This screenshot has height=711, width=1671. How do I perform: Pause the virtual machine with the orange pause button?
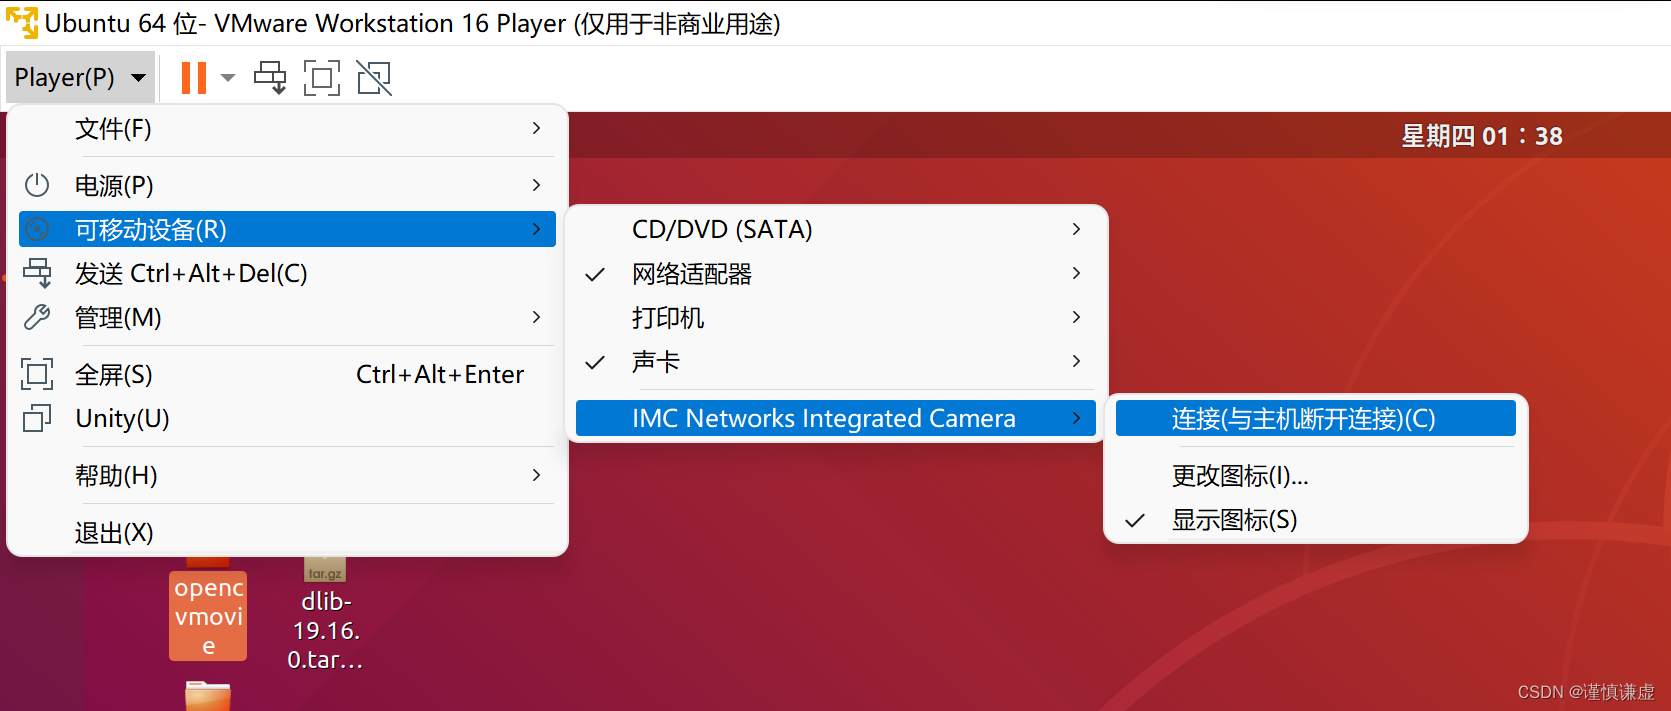click(194, 77)
